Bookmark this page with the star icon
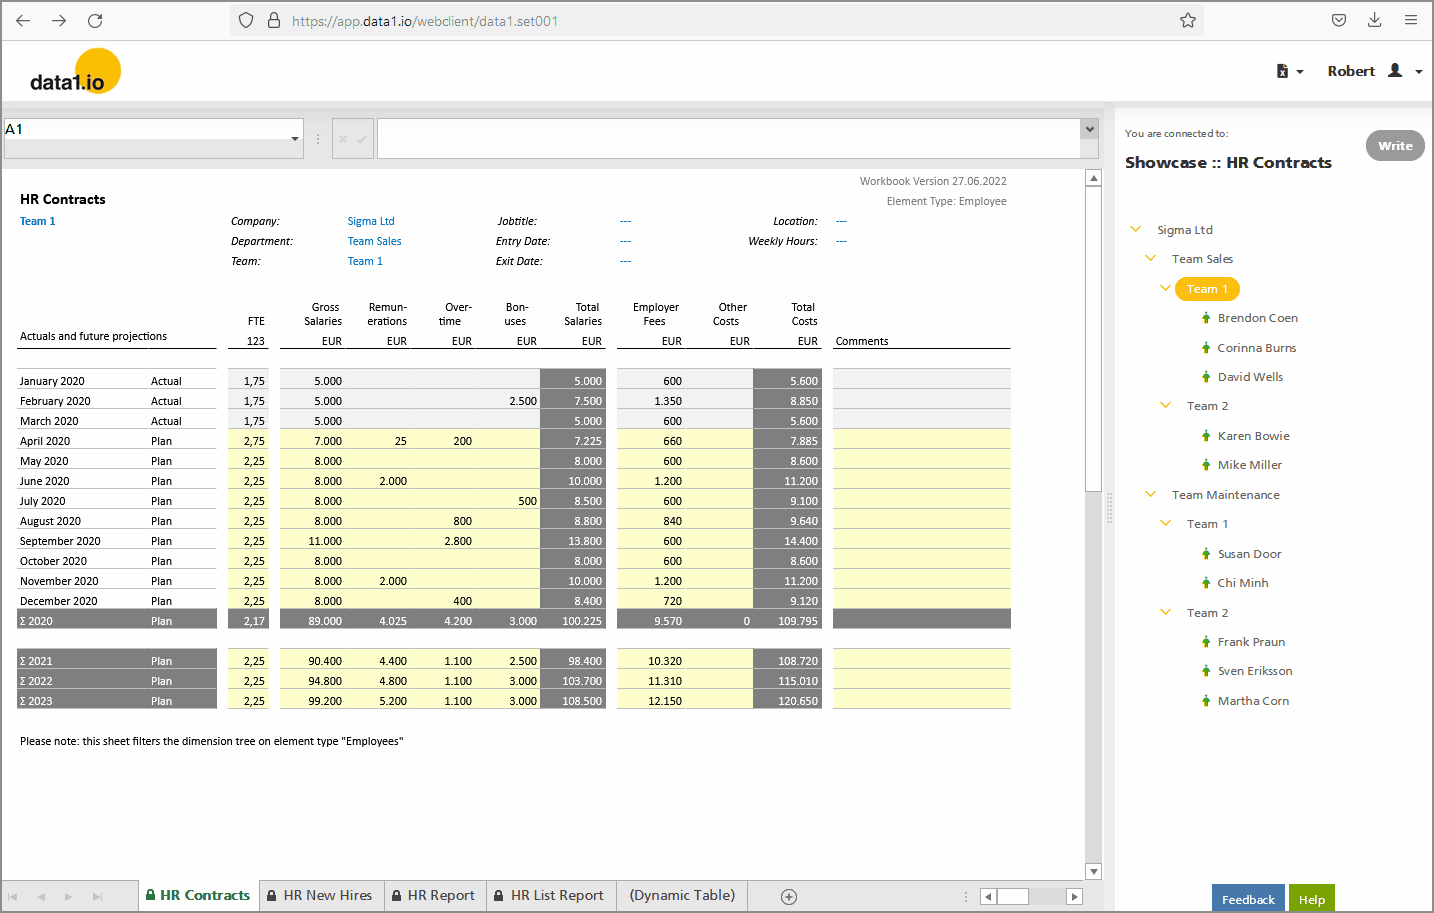Viewport: 1434px width, 913px height. coord(1187,20)
